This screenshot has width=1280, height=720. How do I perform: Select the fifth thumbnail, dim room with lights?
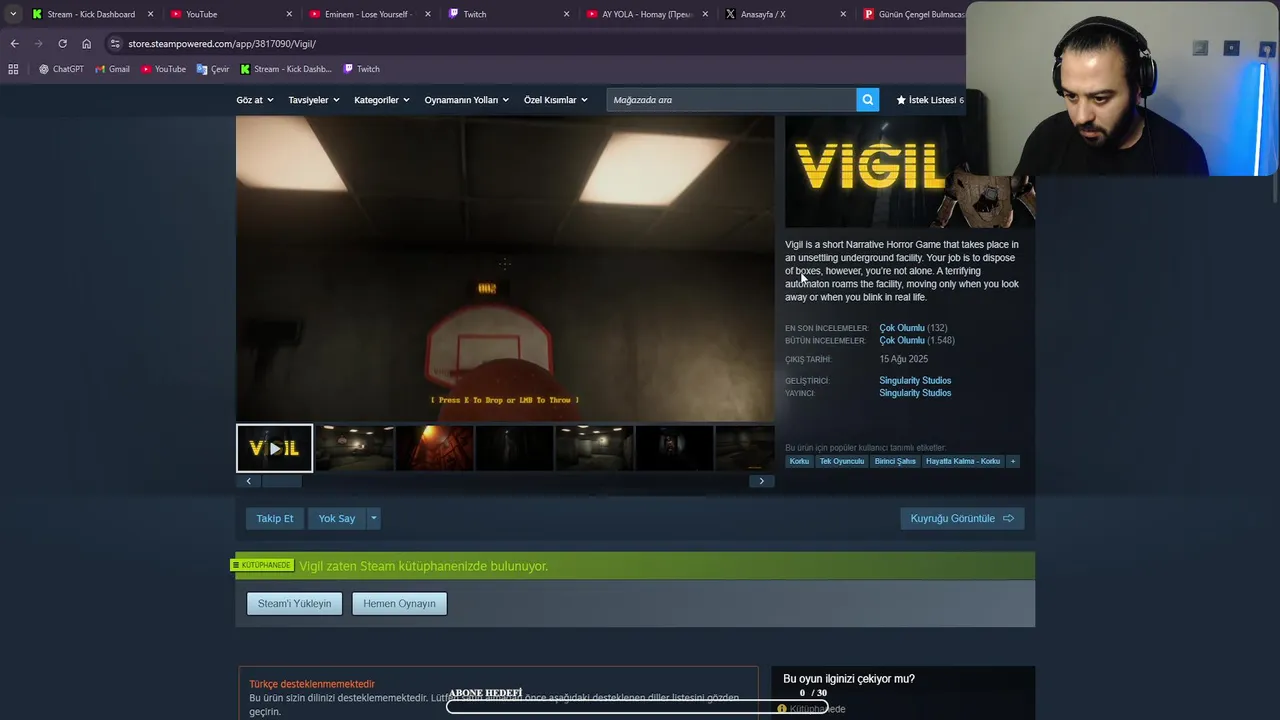pyautogui.click(x=595, y=448)
